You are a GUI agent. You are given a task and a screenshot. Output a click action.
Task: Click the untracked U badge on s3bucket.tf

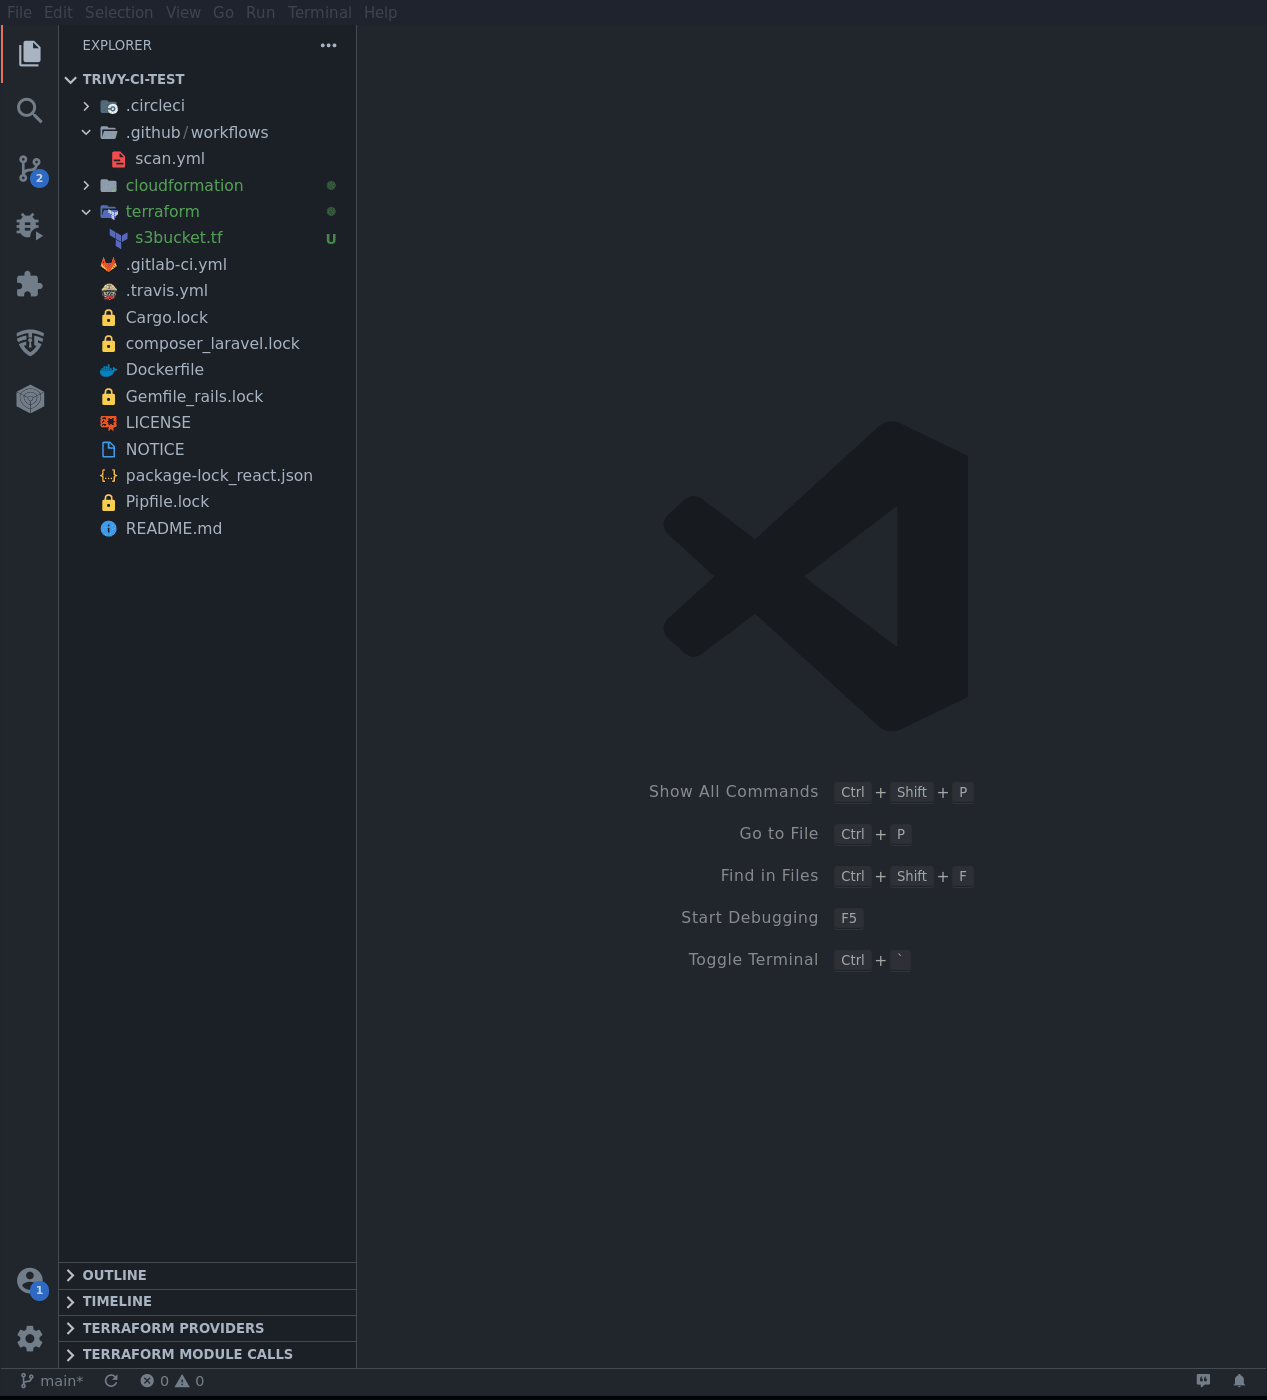coord(331,239)
